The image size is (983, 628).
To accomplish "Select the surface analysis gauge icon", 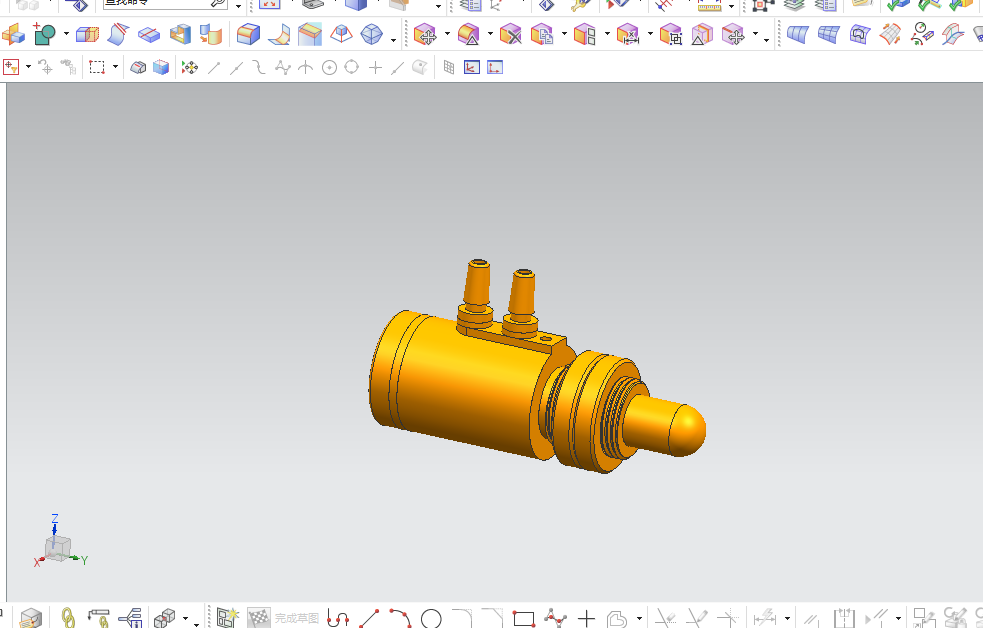I will point(922,34).
